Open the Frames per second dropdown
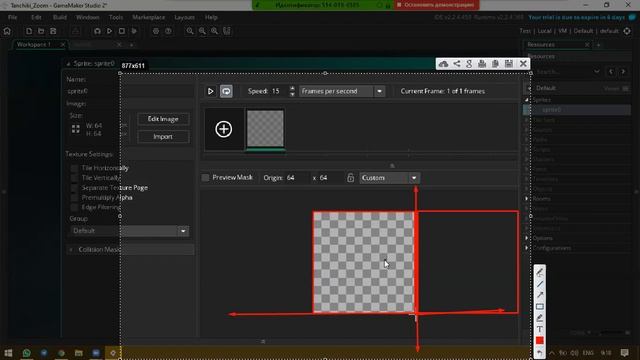Viewport: 640px width, 360px height. [x=342, y=91]
